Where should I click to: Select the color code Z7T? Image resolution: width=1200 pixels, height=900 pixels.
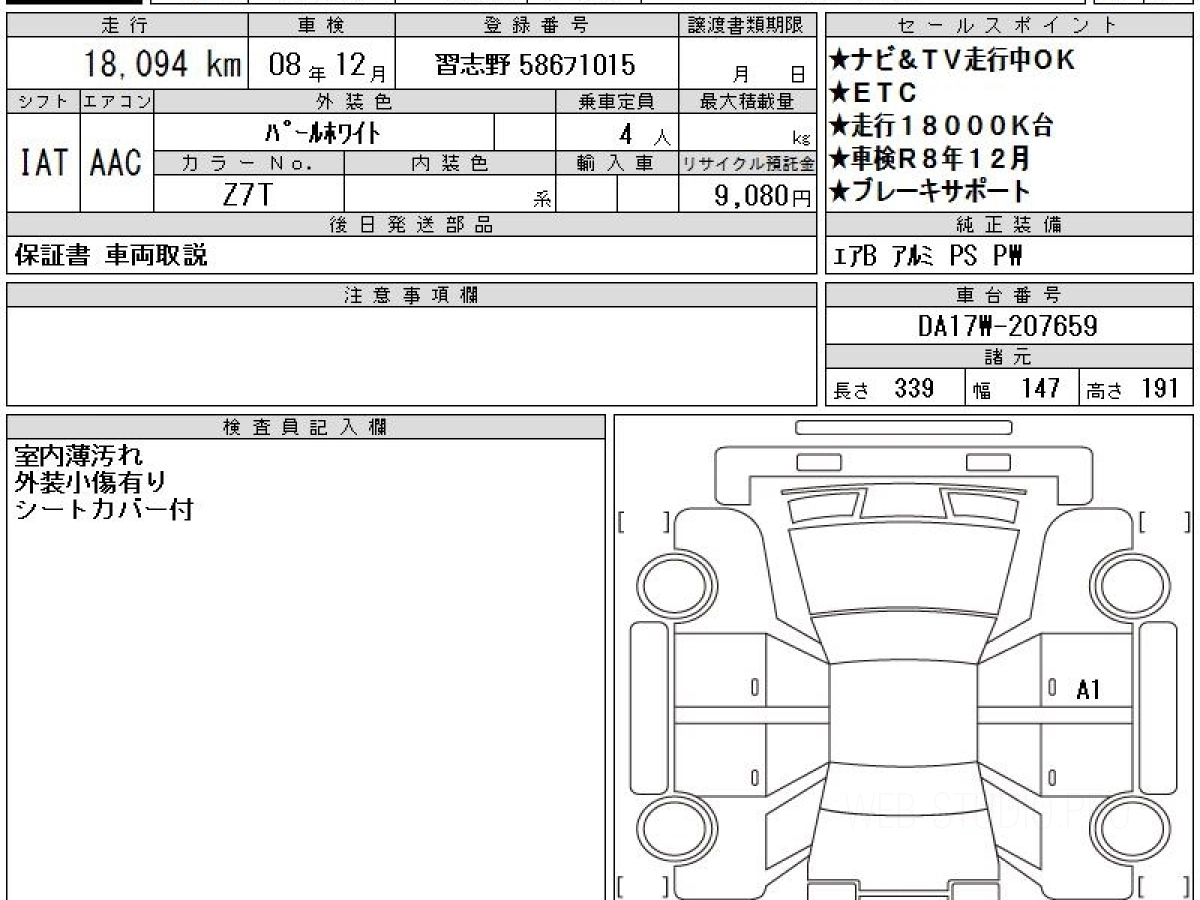(x=248, y=195)
